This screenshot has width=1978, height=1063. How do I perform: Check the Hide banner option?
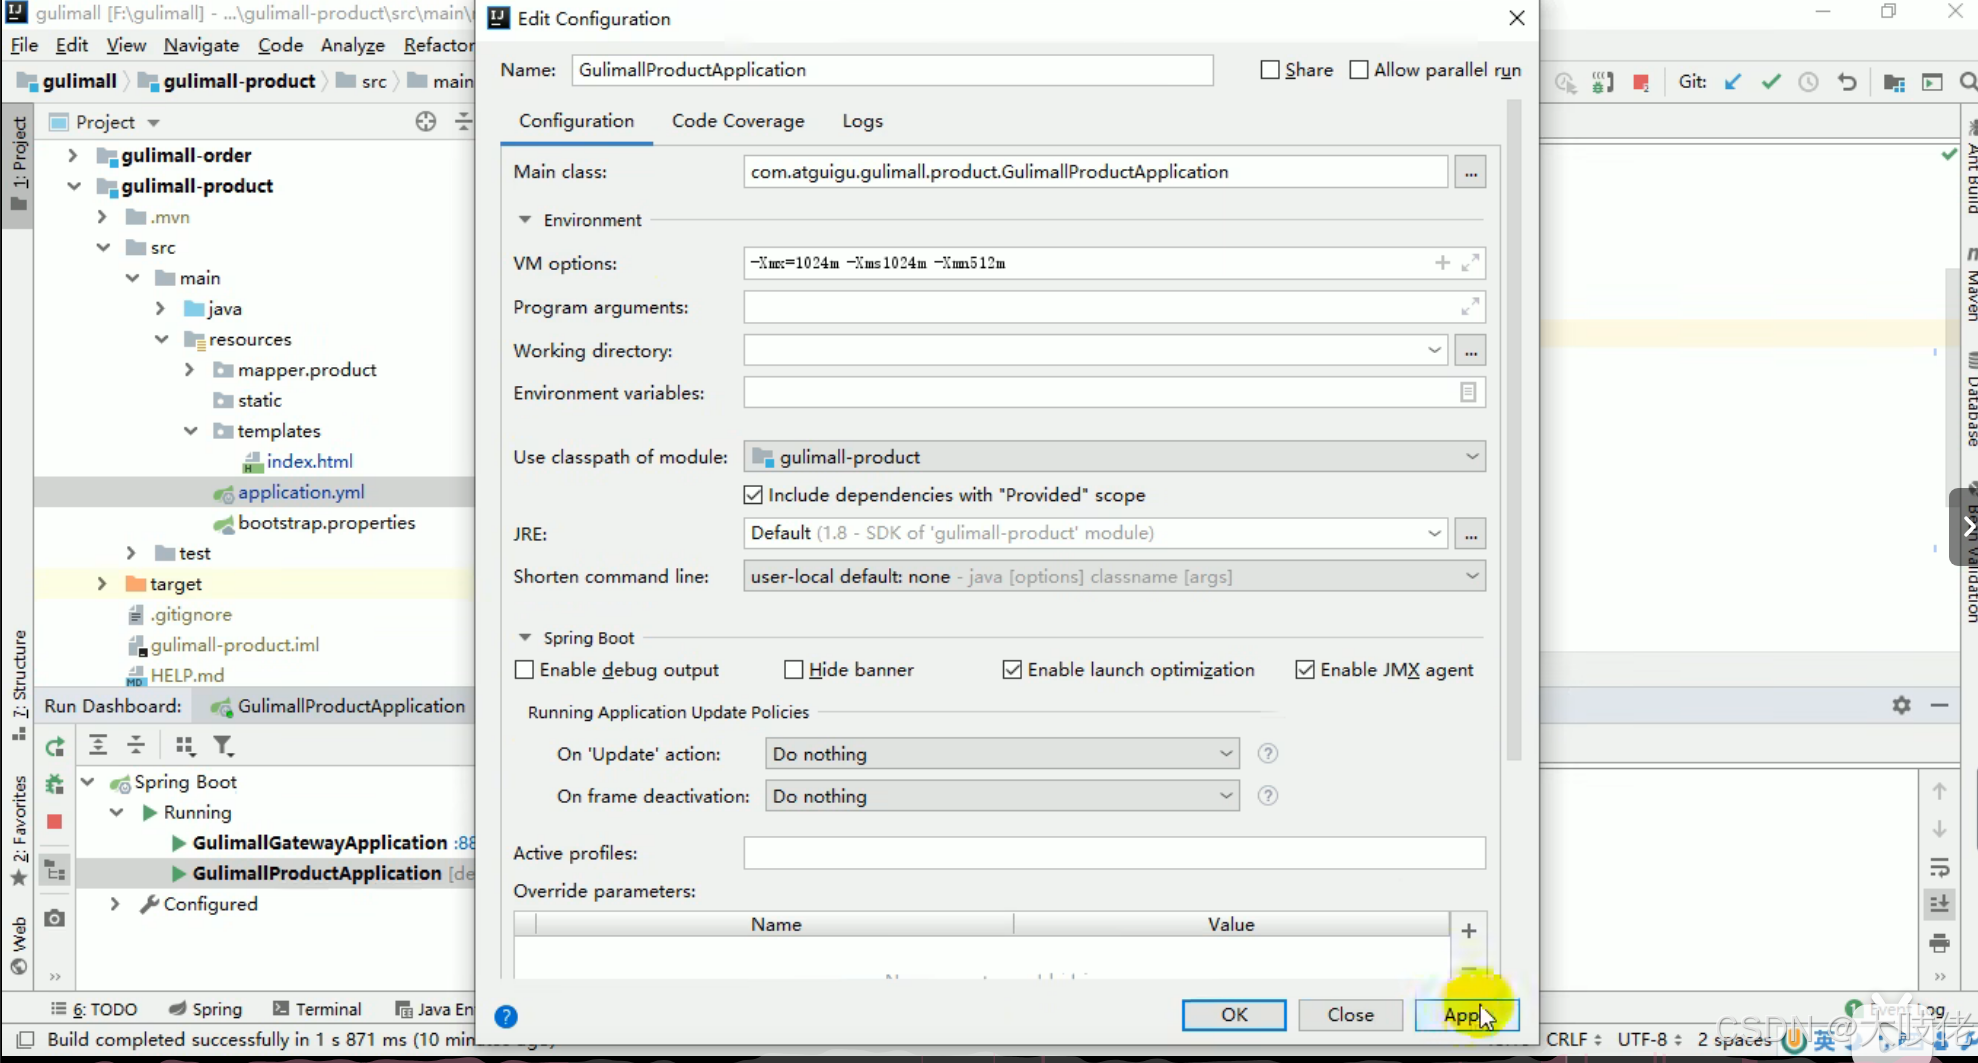(794, 670)
